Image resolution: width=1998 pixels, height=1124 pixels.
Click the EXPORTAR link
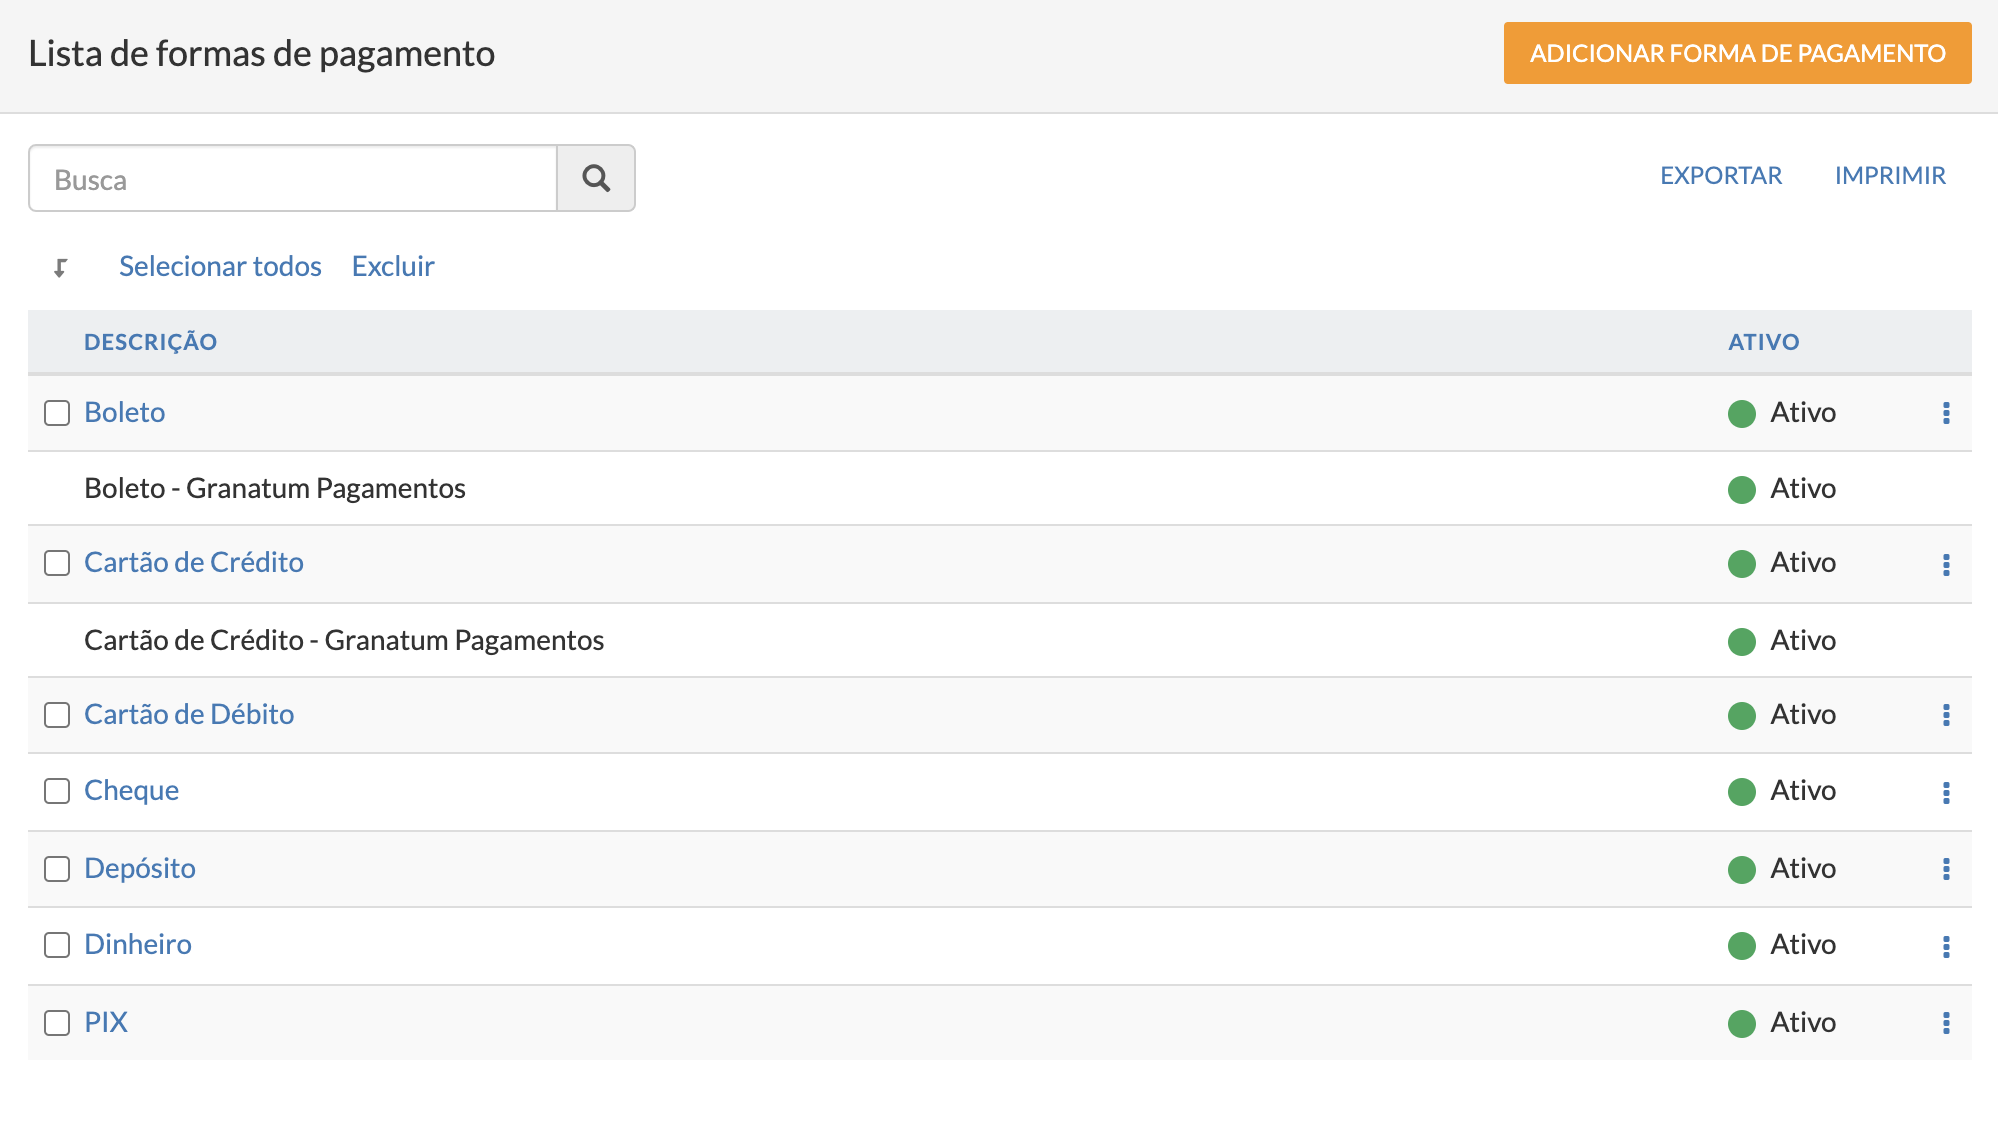(1721, 176)
